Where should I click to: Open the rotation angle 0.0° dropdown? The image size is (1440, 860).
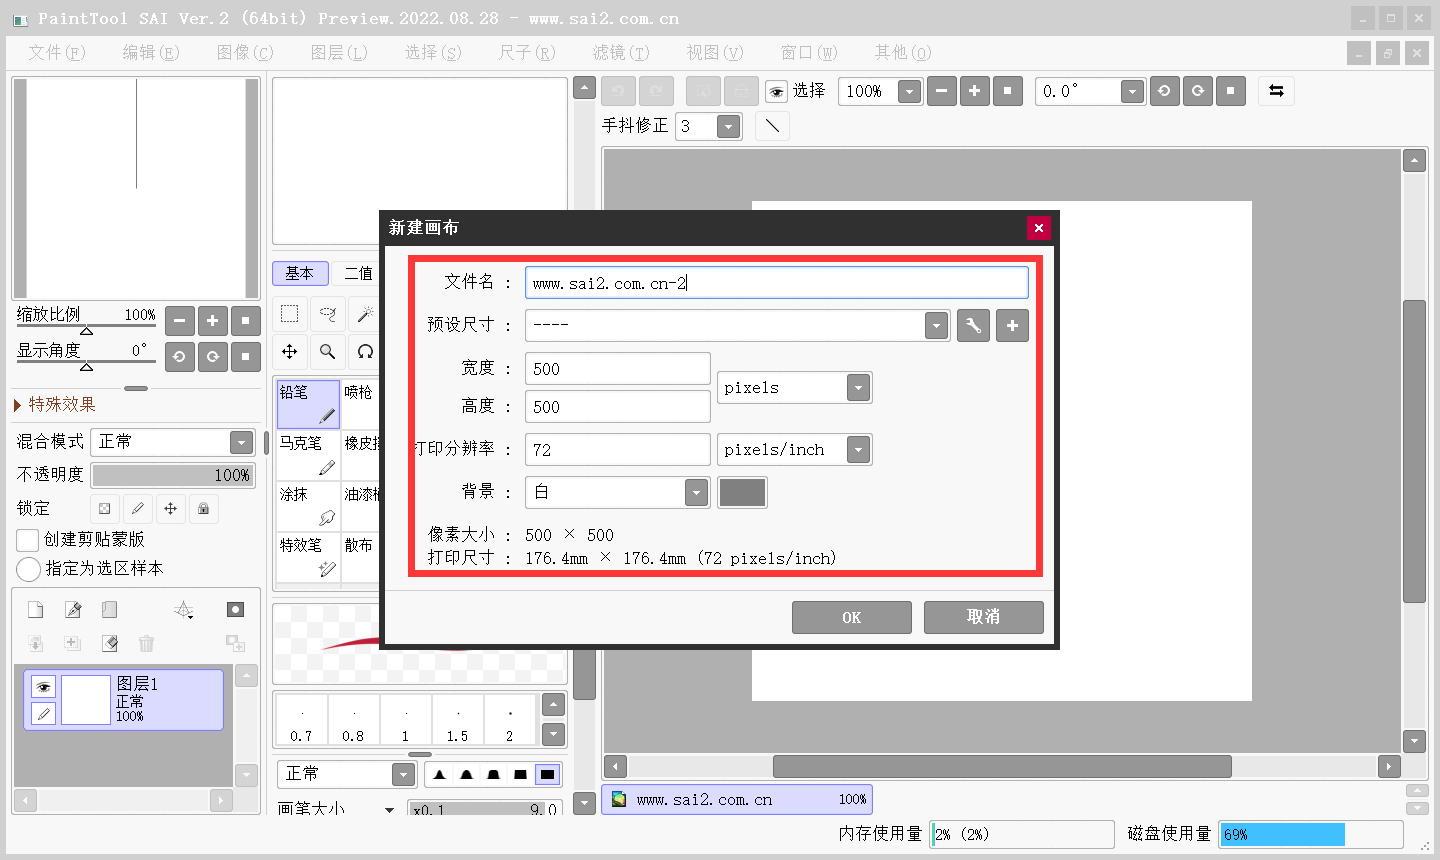point(1131,92)
